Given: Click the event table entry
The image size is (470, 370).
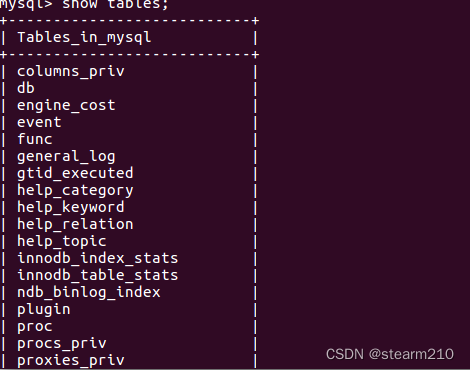Looking at the screenshot, I should (x=39, y=122).
